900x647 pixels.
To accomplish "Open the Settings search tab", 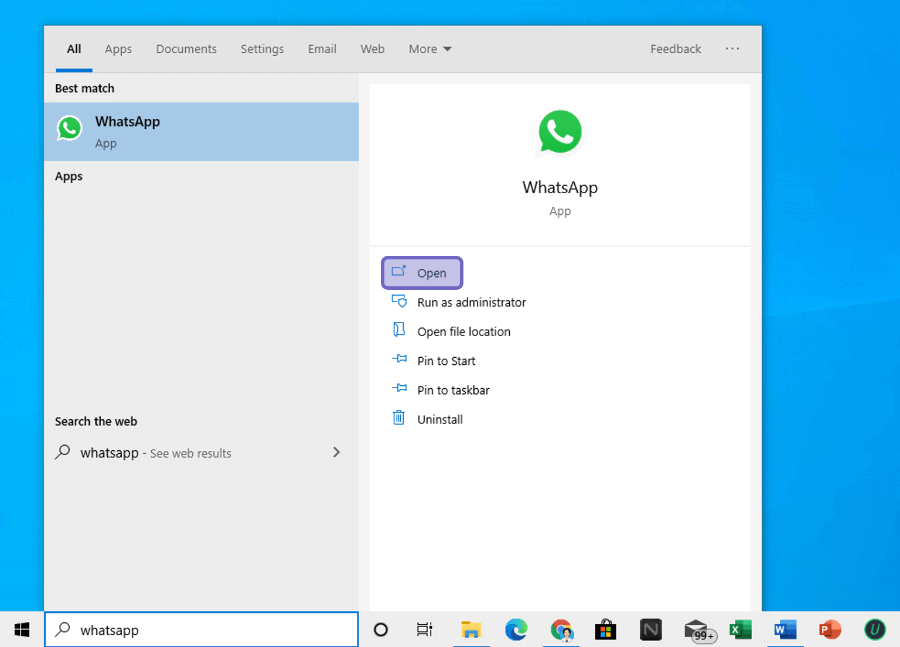I will pyautogui.click(x=262, y=49).
